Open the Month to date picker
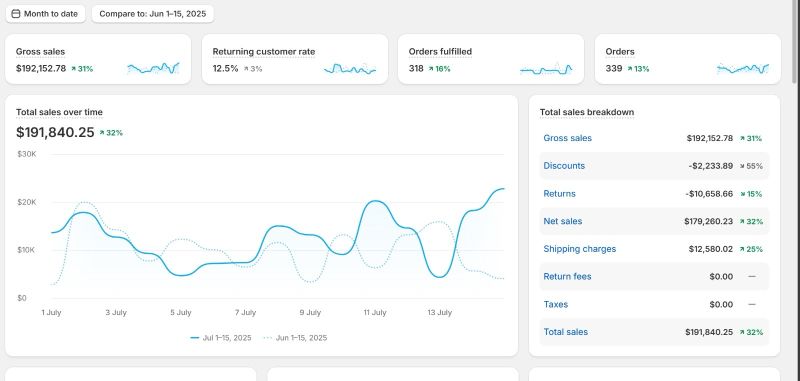 (x=45, y=14)
